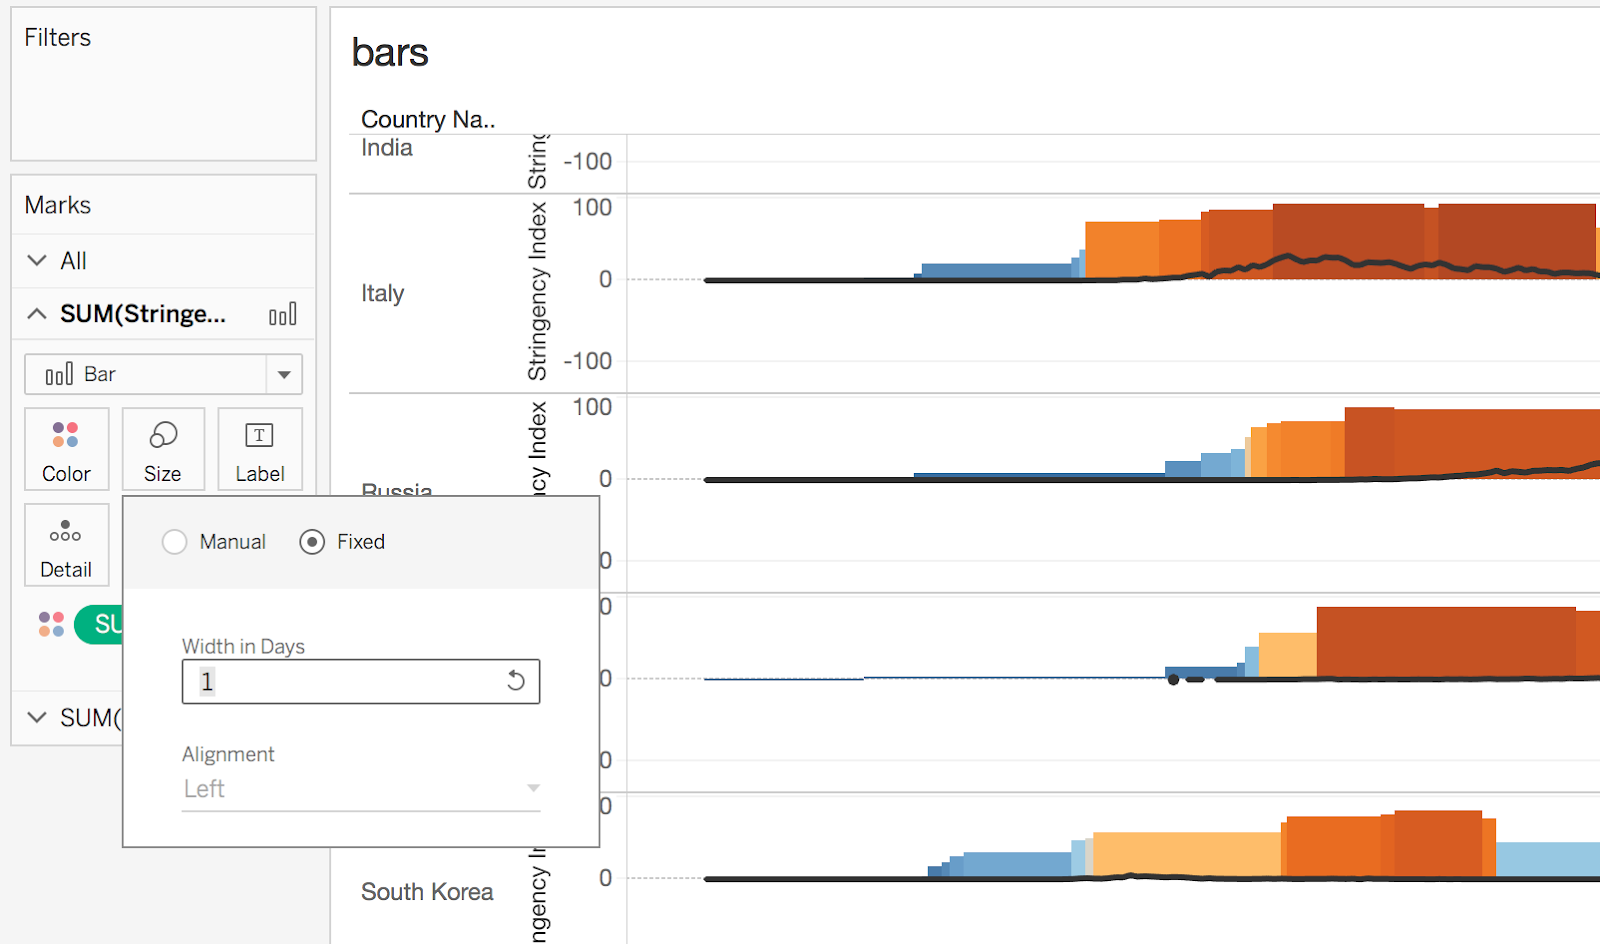Open the Label marks card
1600x944 pixels.
point(260,449)
